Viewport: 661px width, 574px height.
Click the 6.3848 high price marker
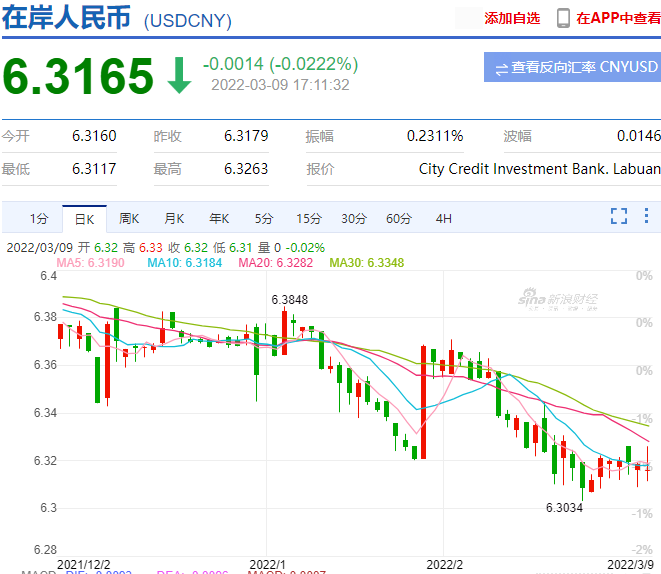coord(290,300)
